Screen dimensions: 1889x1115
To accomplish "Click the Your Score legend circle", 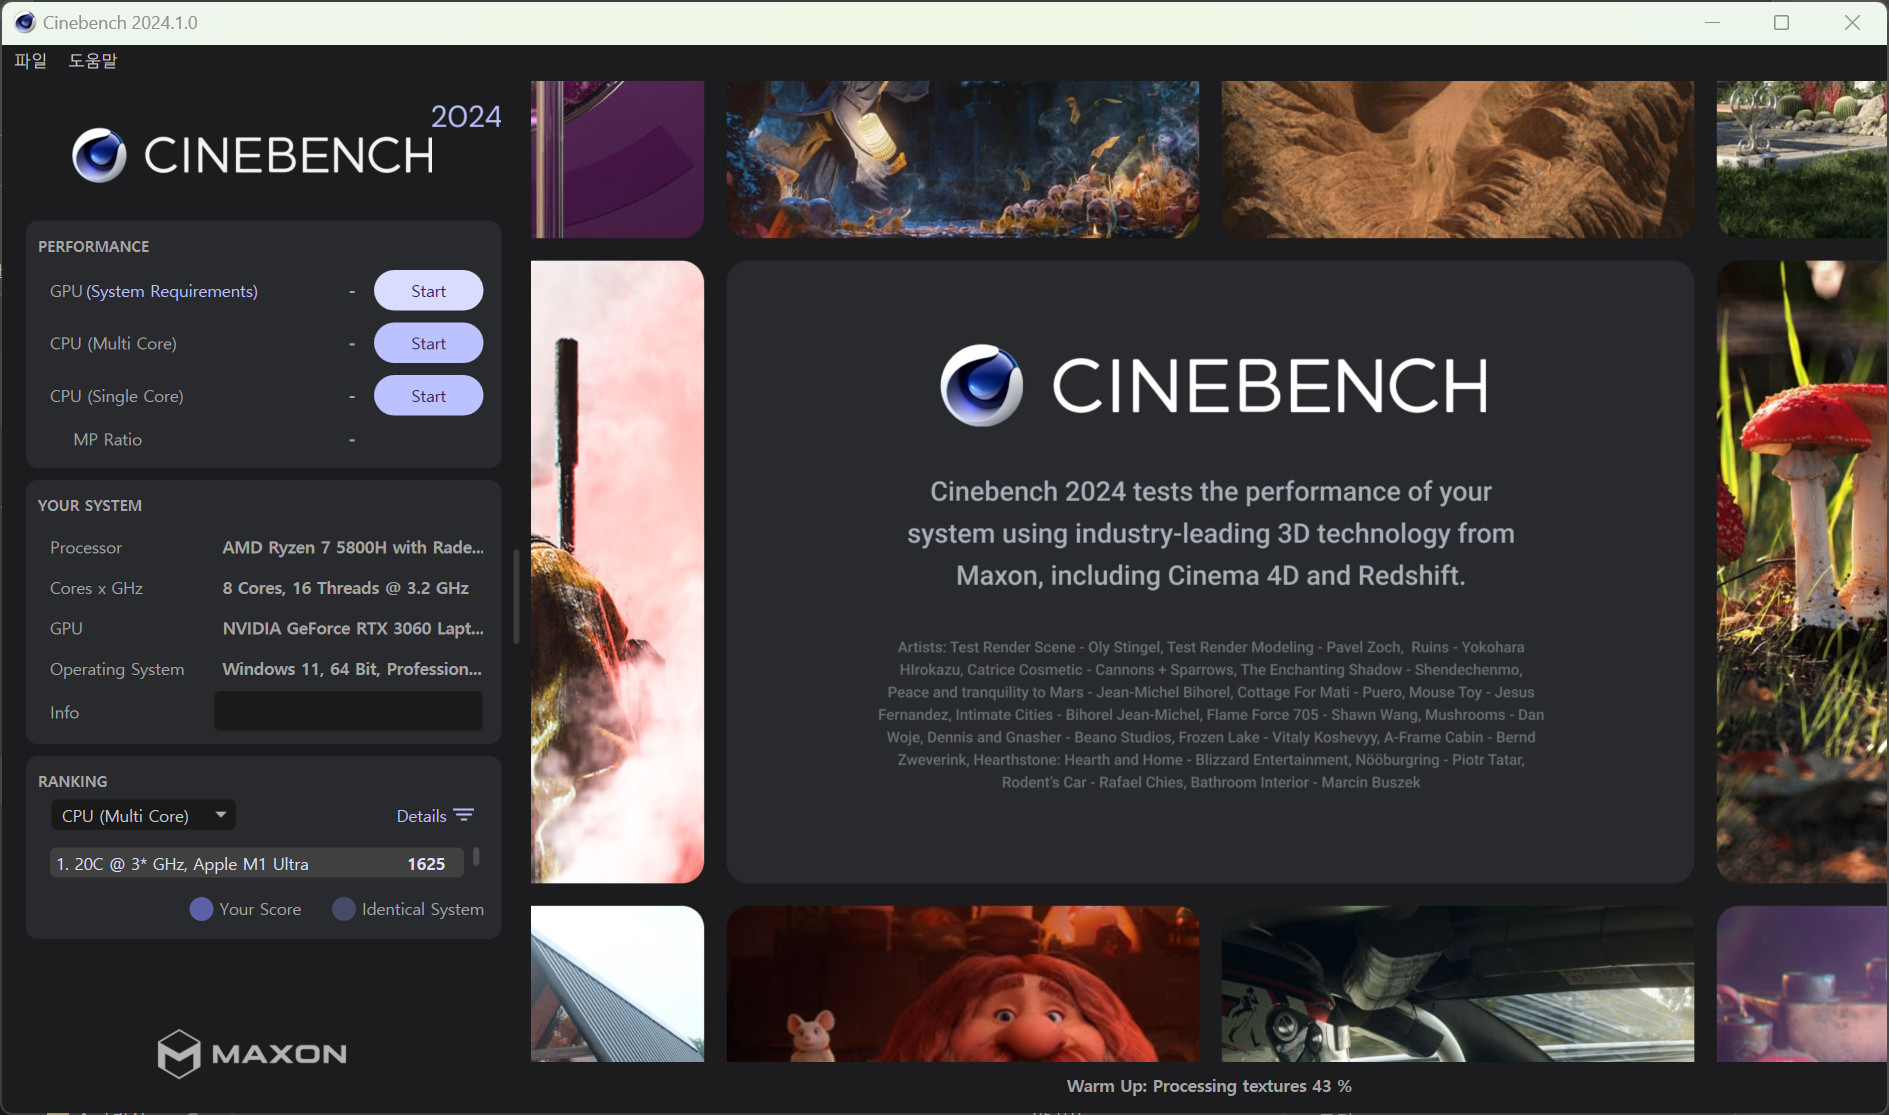I will pyautogui.click(x=201, y=909).
